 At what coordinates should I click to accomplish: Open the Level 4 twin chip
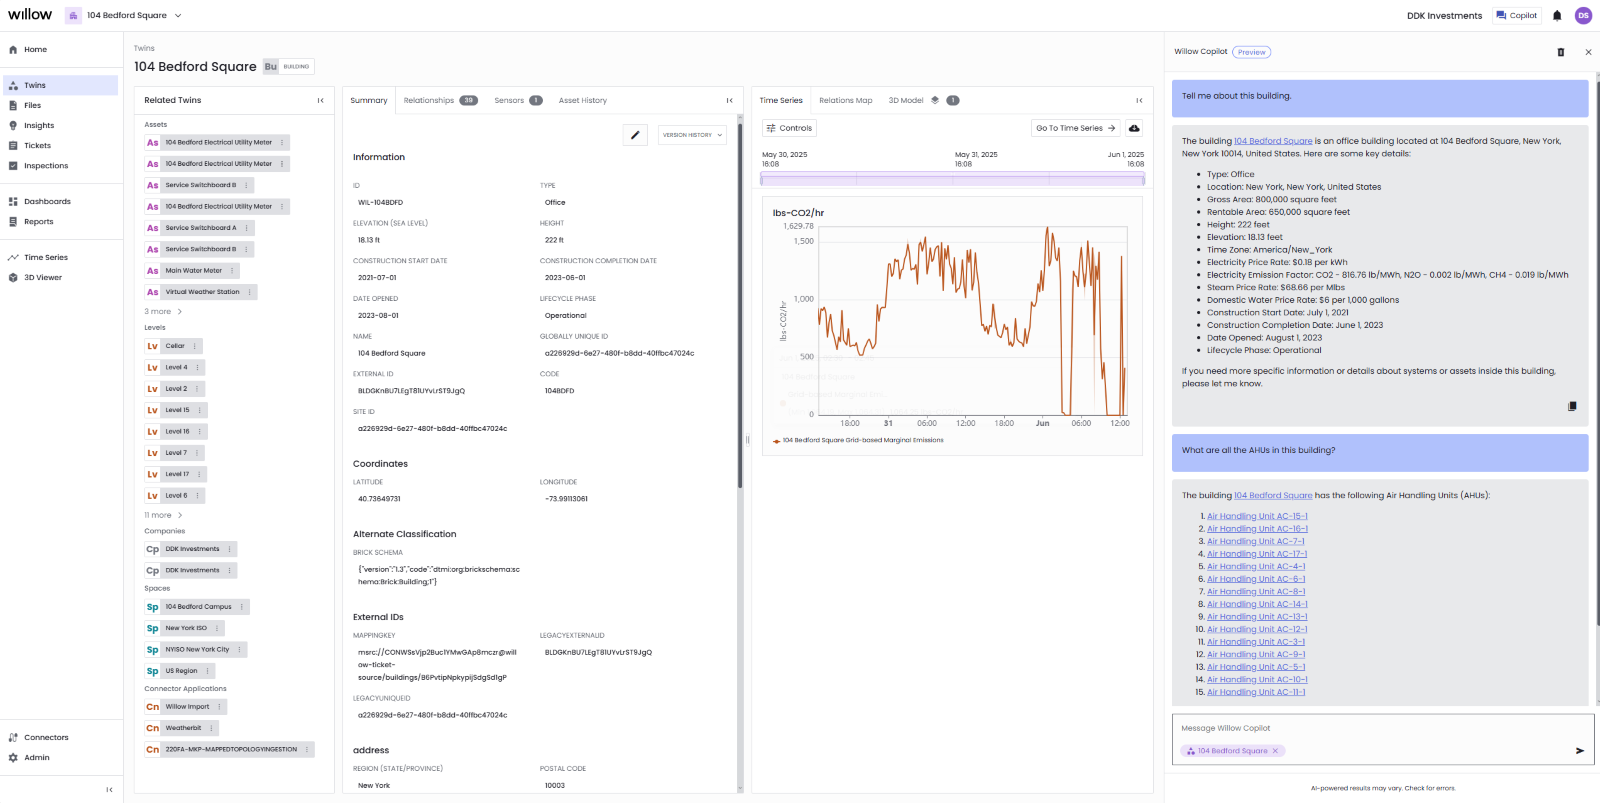175,367
